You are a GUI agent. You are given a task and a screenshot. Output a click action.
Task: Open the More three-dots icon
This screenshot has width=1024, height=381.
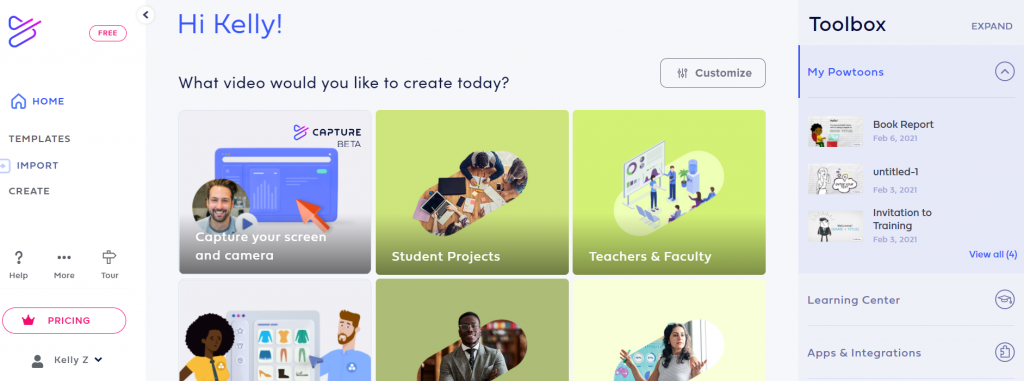pyautogui.click(x=64, y=257)
